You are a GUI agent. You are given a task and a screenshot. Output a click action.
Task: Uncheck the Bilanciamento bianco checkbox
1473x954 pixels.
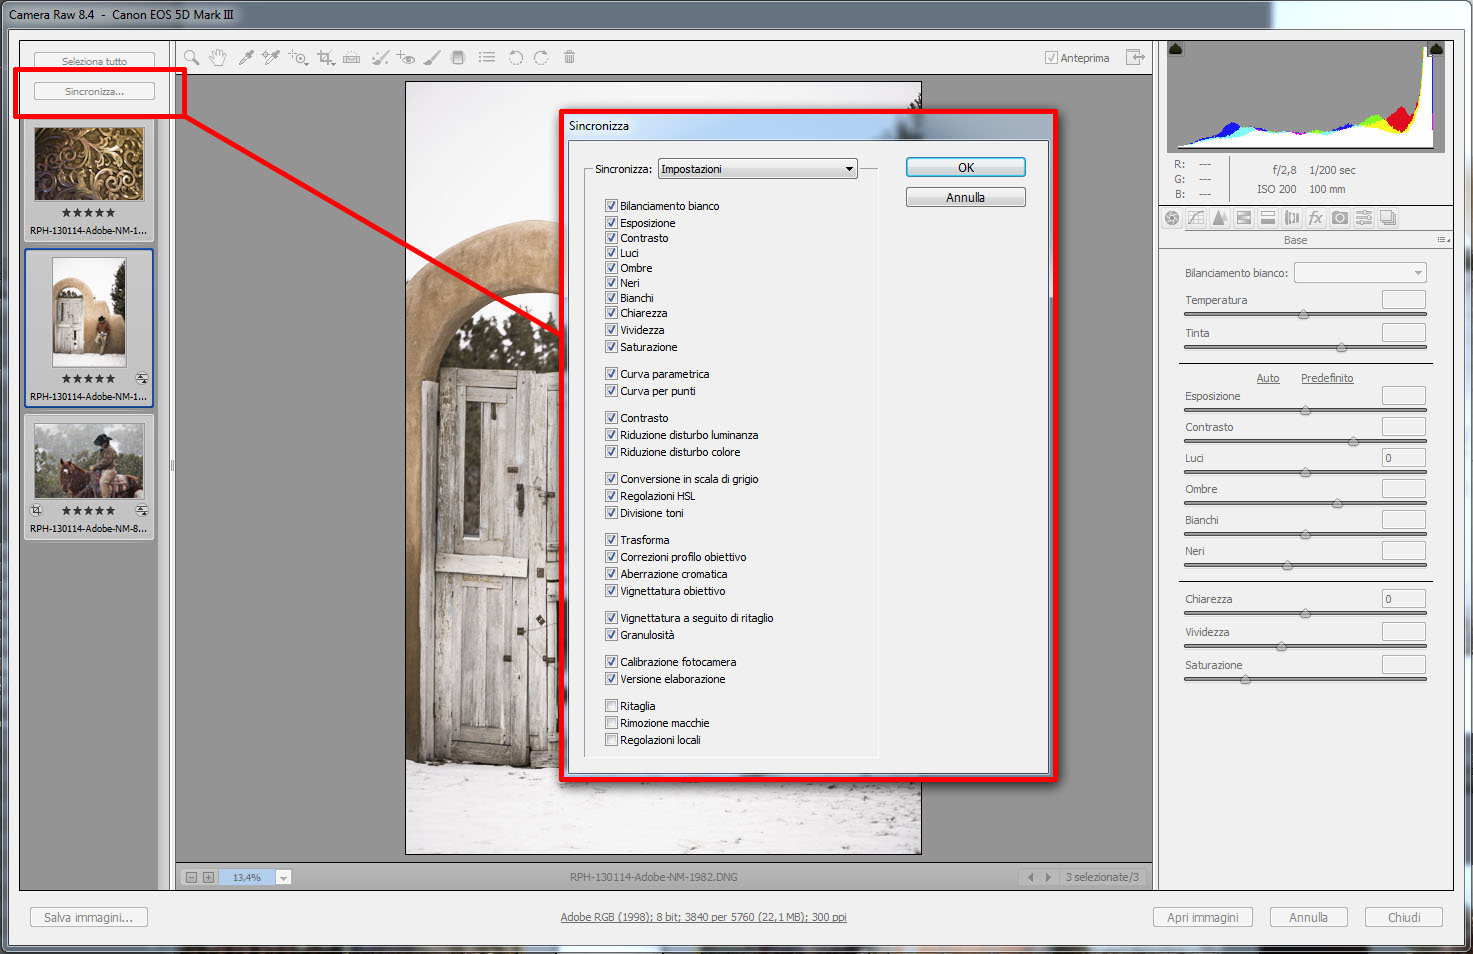(x=611, y=206)
